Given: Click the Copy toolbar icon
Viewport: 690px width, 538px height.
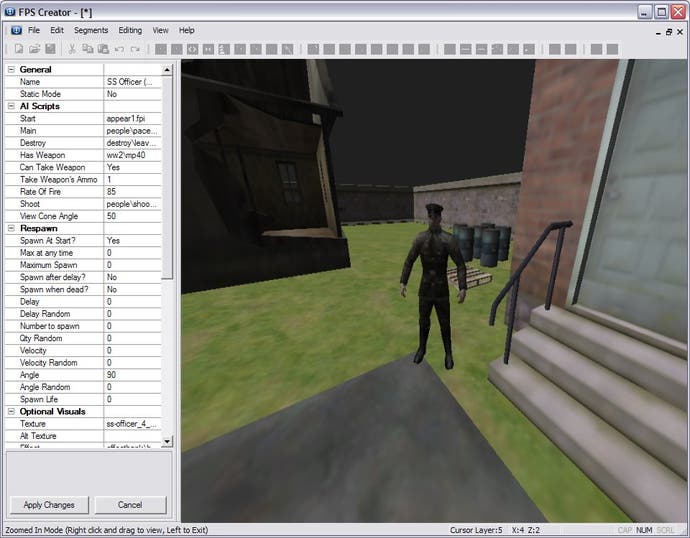Looking at the screenshot, I should (x=88, y=49).
